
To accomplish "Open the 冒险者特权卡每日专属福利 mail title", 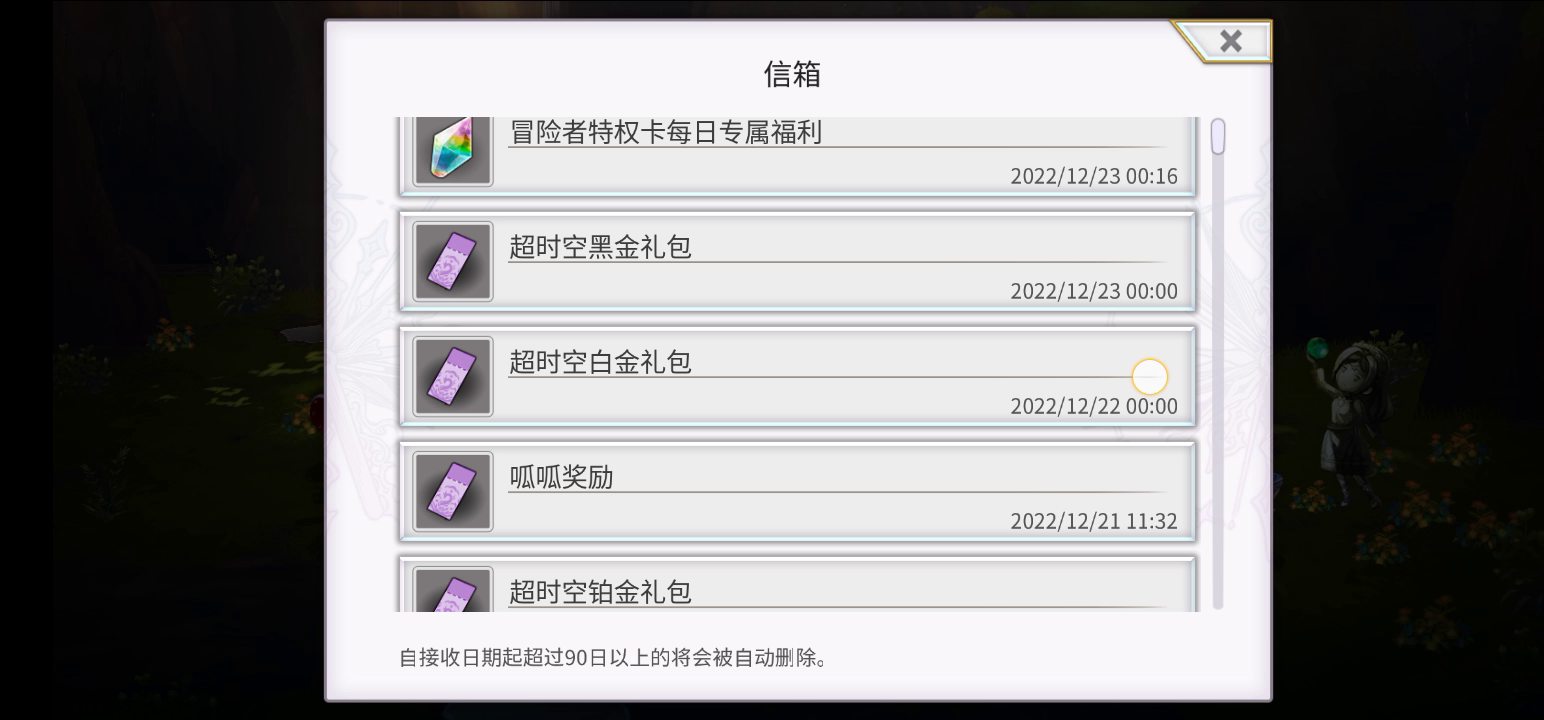I will pos(666,132).
